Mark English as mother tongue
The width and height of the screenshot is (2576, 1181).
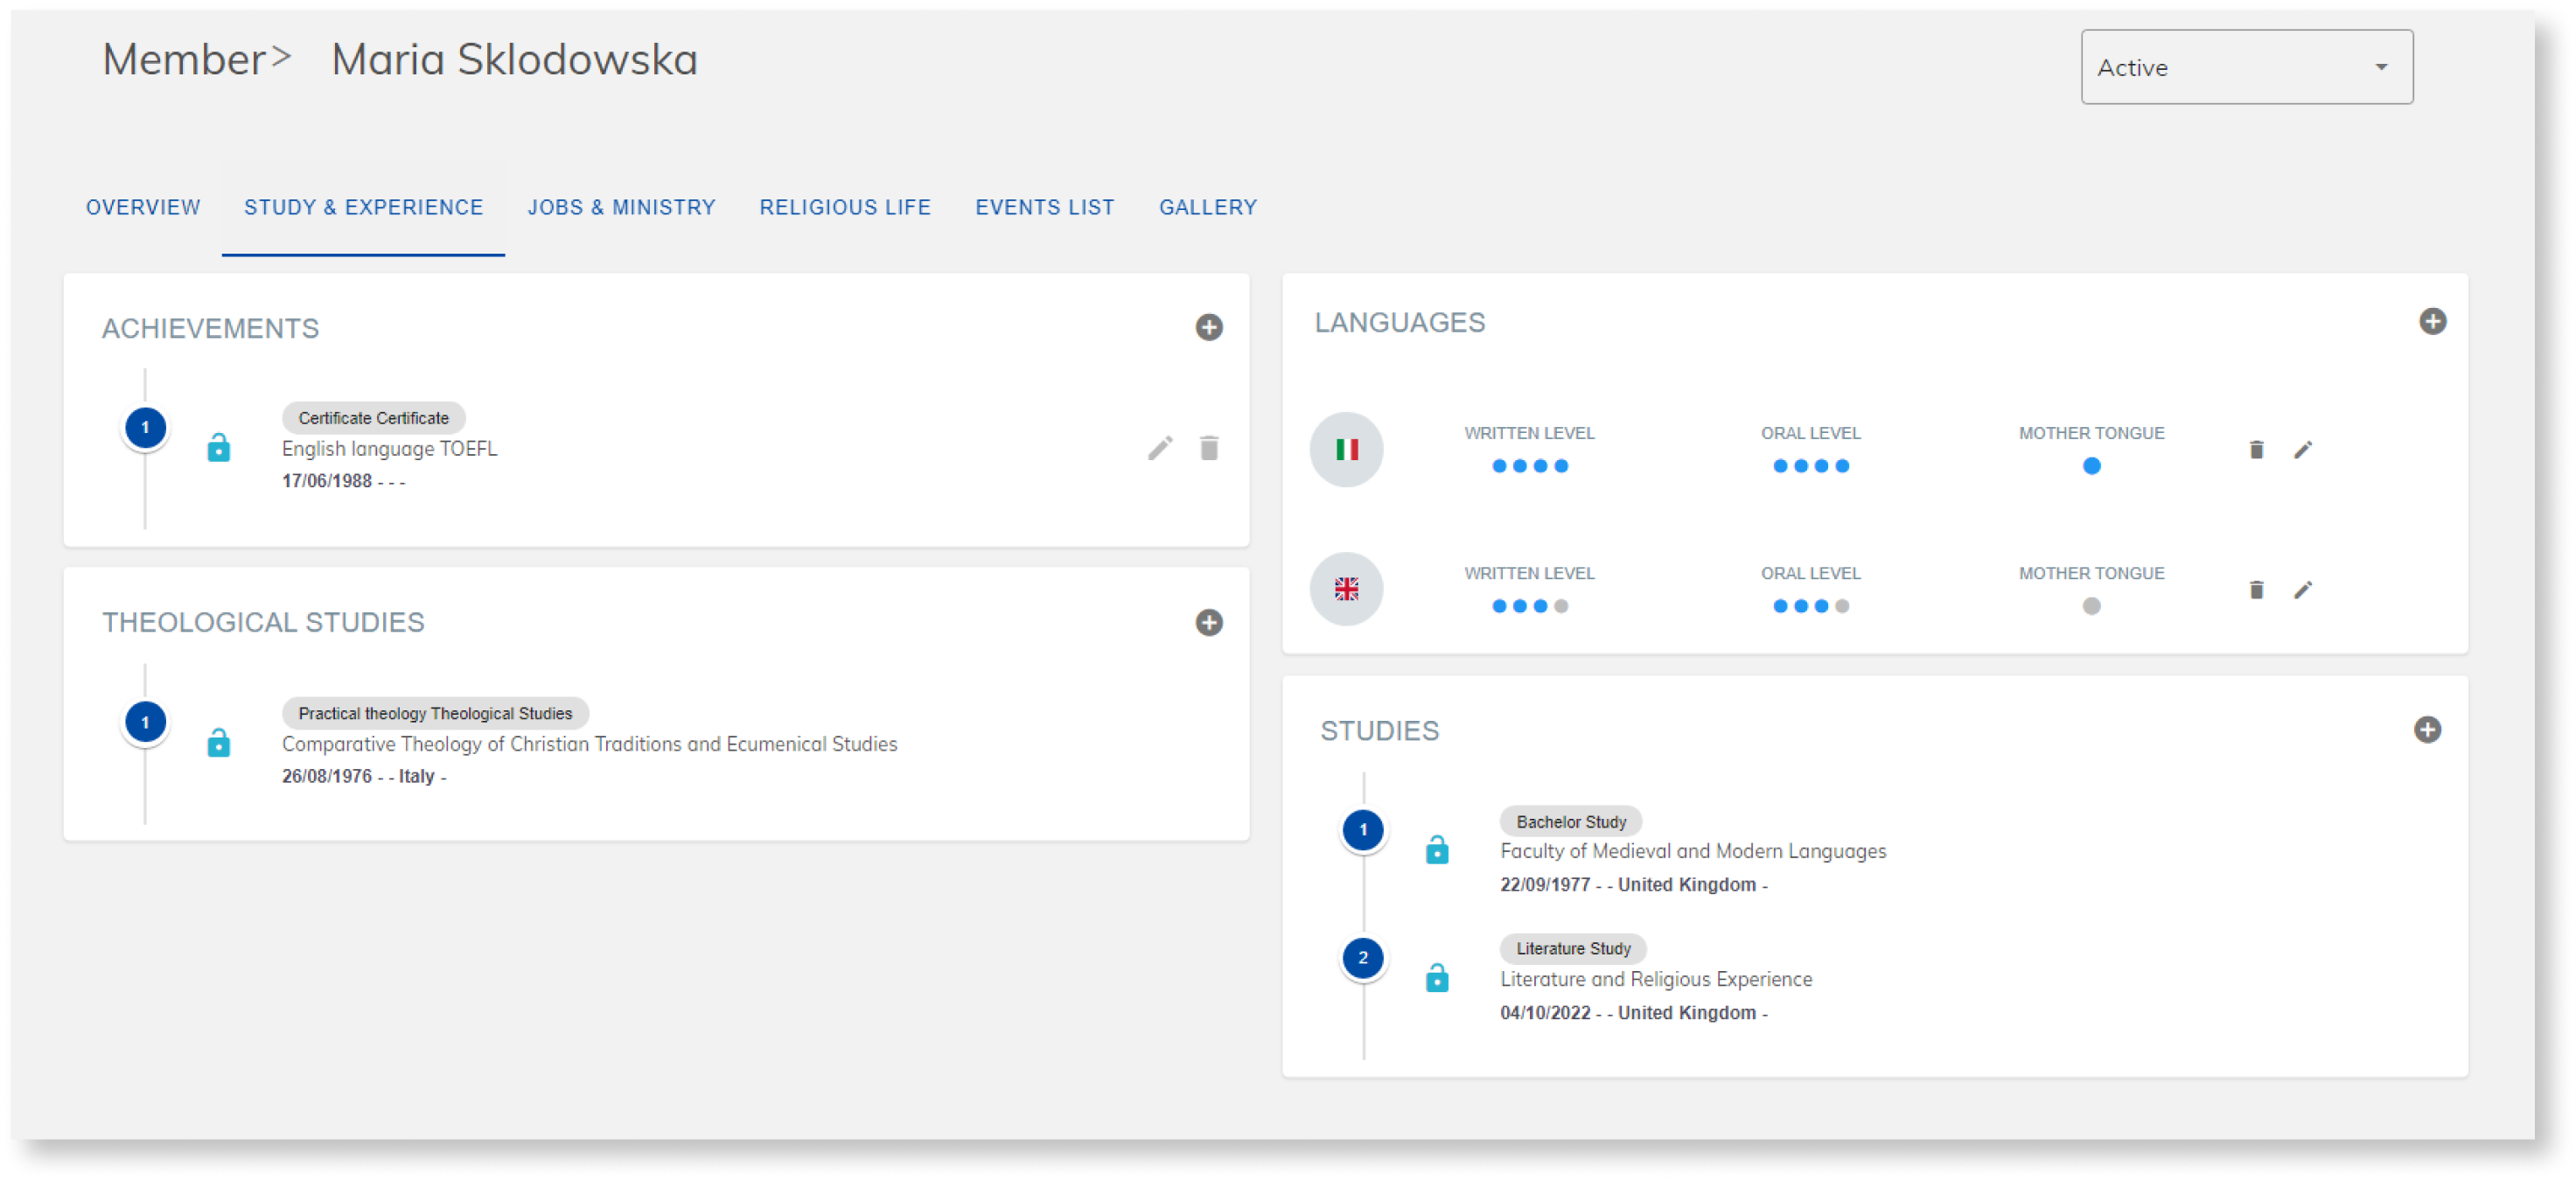pyautogui.click(x=2091, y=605)
